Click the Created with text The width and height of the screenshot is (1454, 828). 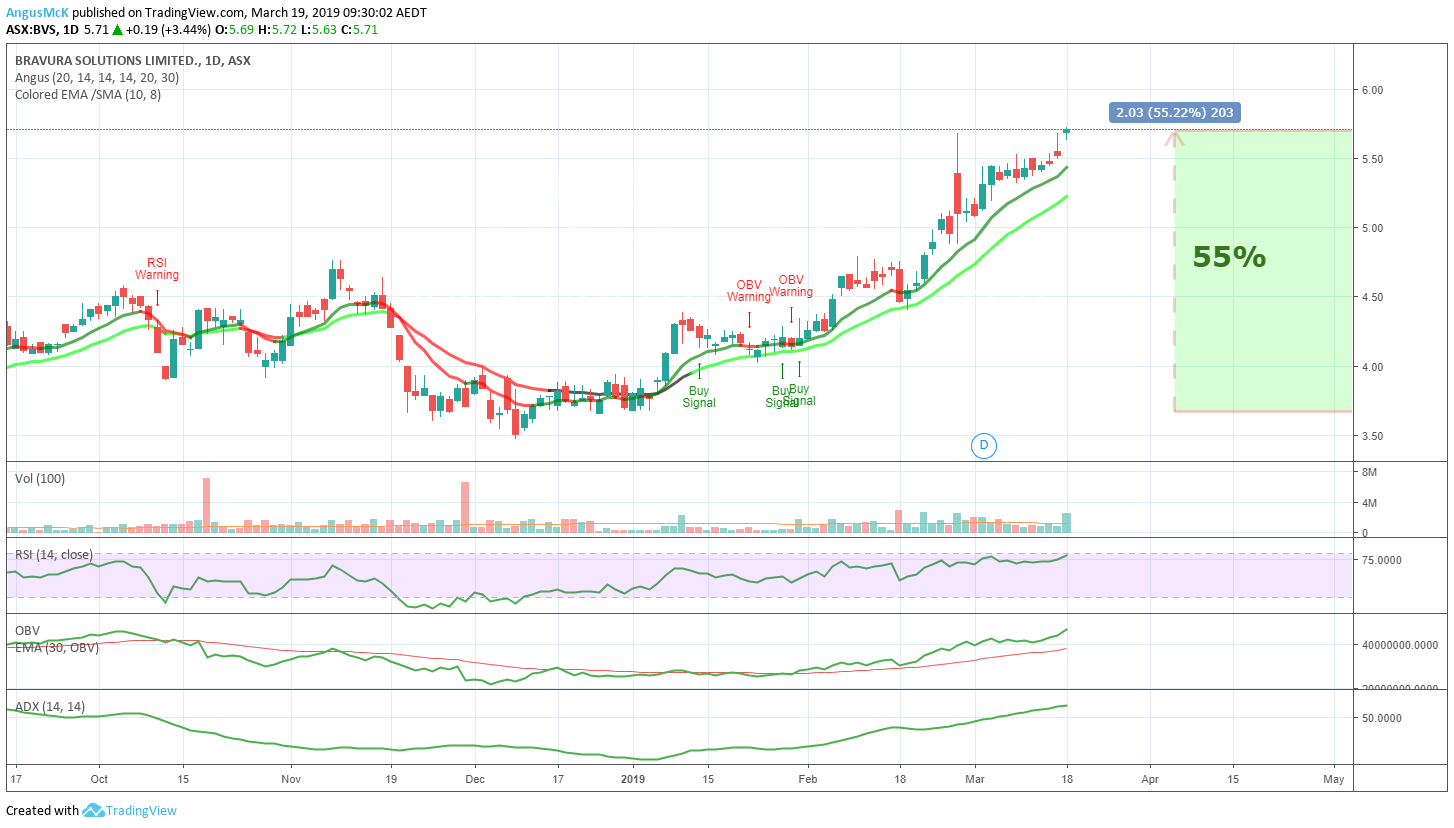click(42, 811)
